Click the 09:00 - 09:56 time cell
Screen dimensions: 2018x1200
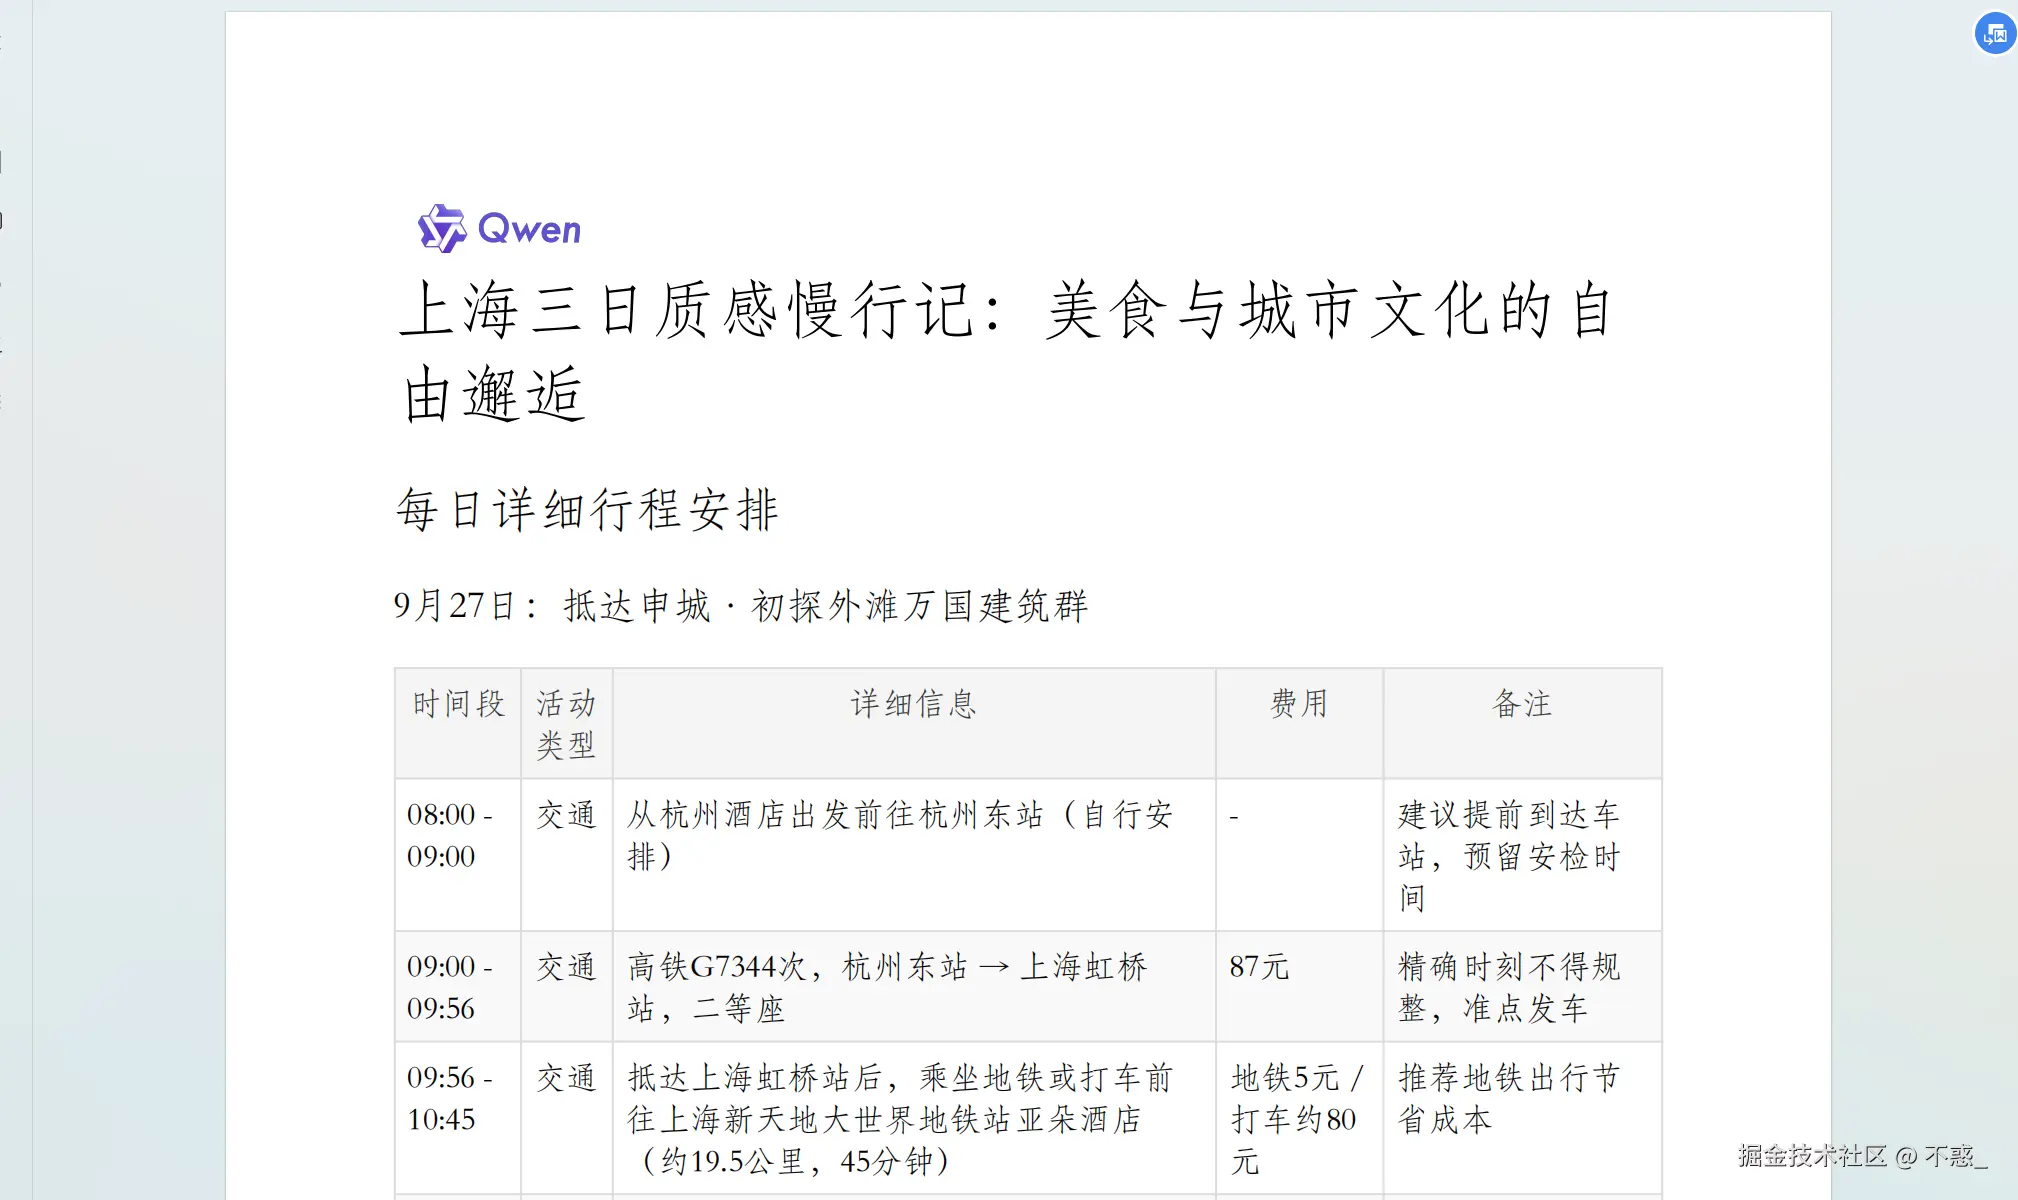coord(450,987)
